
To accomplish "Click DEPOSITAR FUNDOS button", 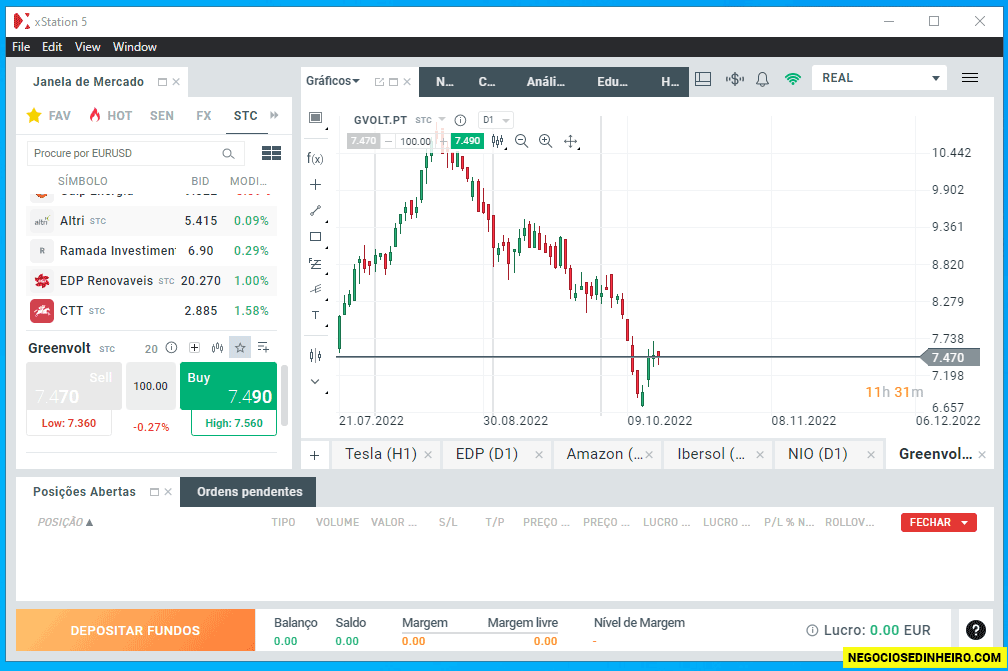I will (136, 630).
